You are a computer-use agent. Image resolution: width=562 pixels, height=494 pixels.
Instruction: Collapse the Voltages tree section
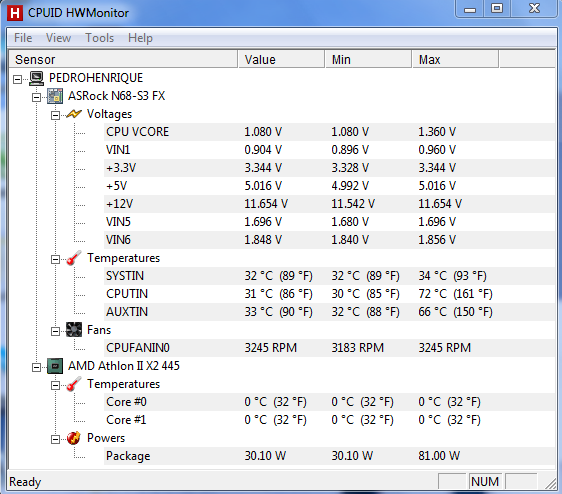tap(55, 115)
